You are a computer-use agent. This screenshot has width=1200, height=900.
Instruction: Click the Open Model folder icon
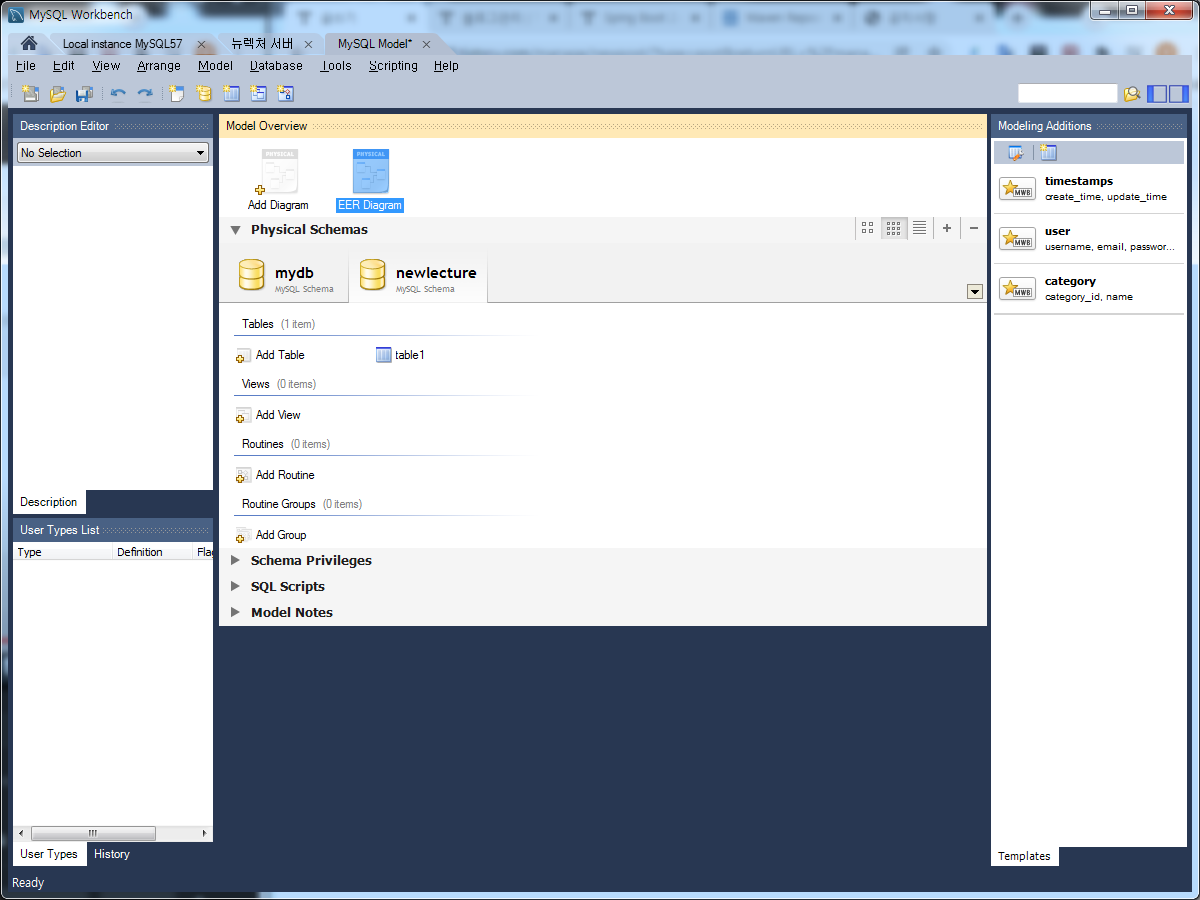[58, 94]
